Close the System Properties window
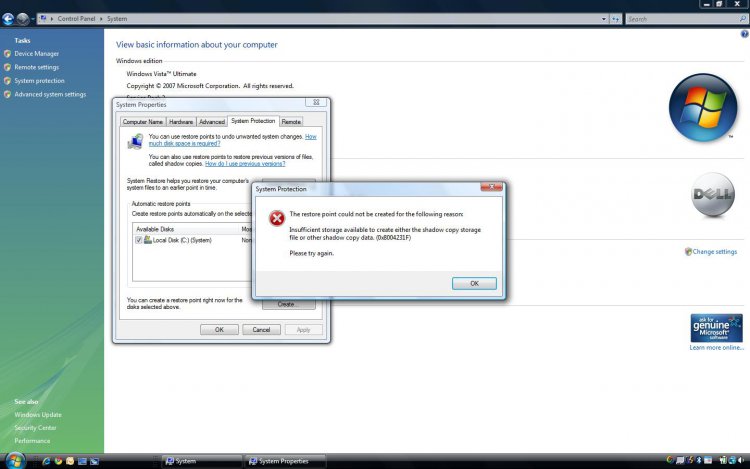This screenshot has height=469, width=750. [316, 102]
